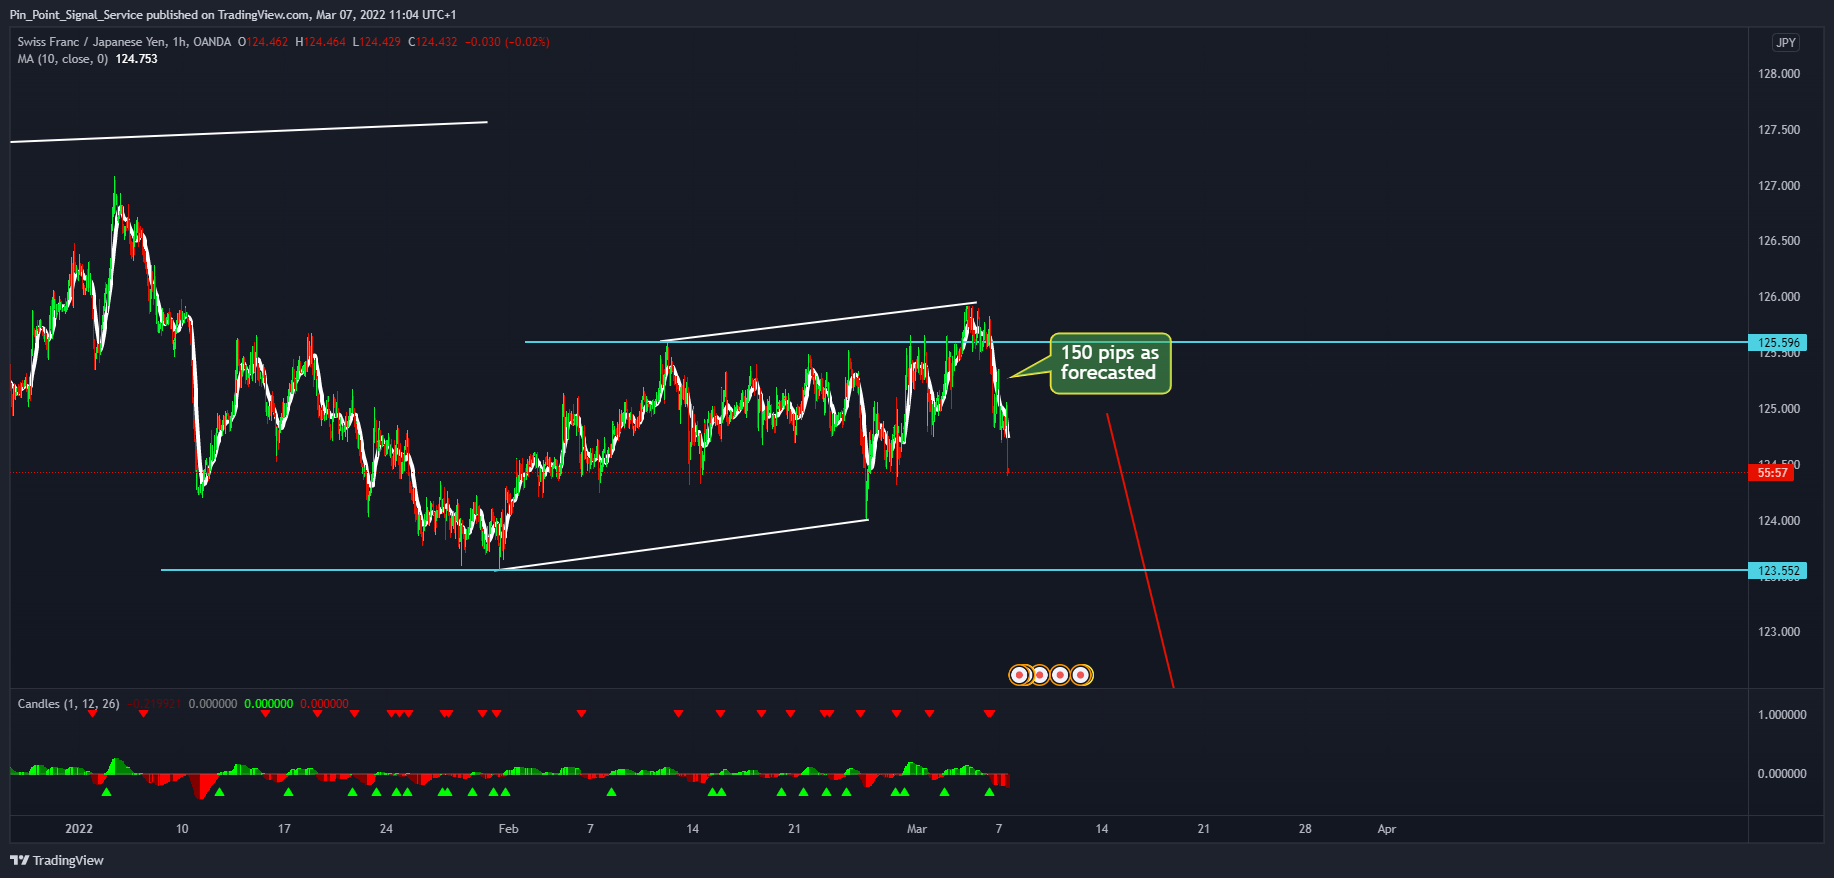
Task: Click the open value O124.462
Action: 263,42
